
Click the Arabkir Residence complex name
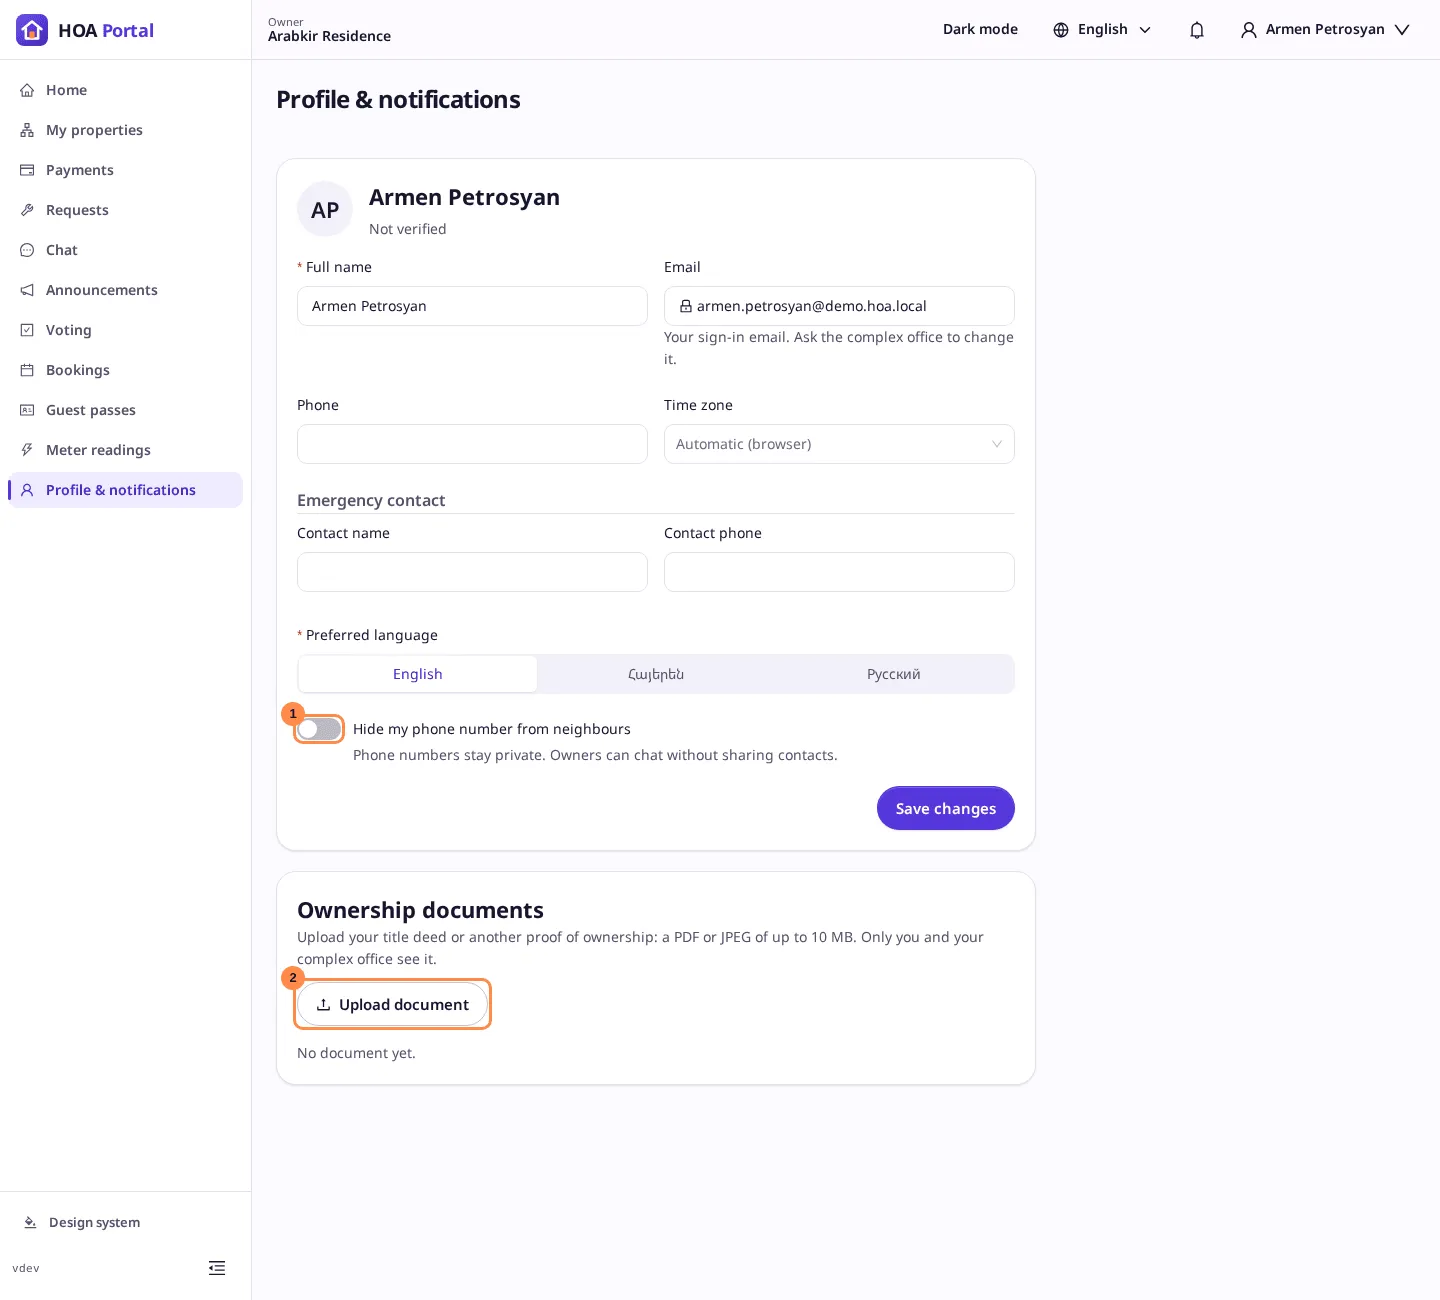pyautogui.click(x=329, y=36)
